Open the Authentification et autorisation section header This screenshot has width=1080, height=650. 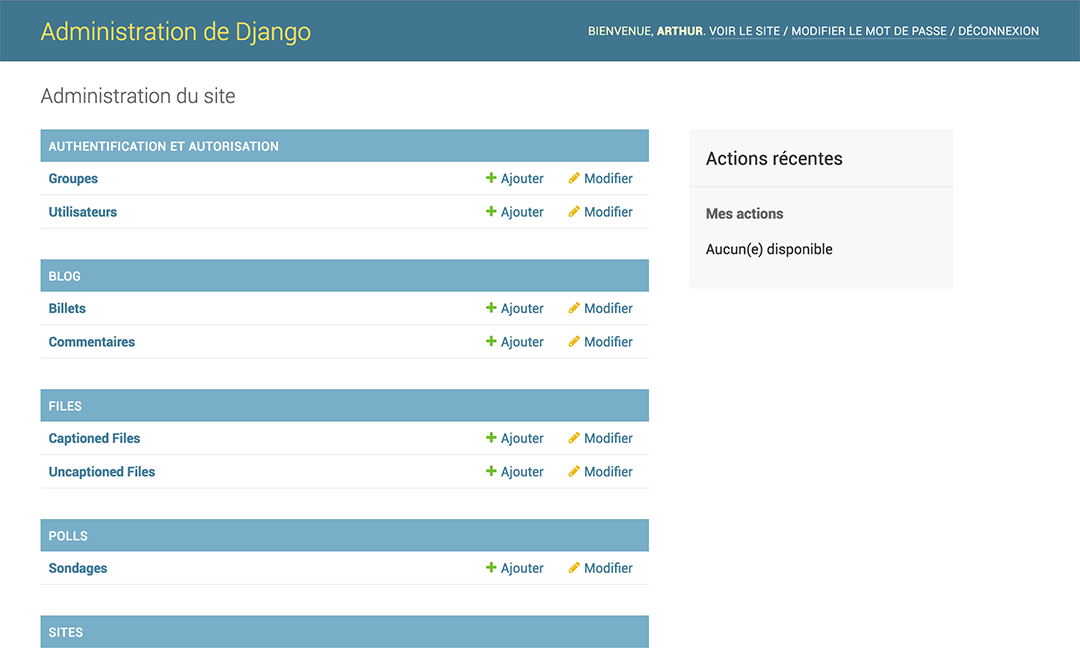click(x=164, y=146)
